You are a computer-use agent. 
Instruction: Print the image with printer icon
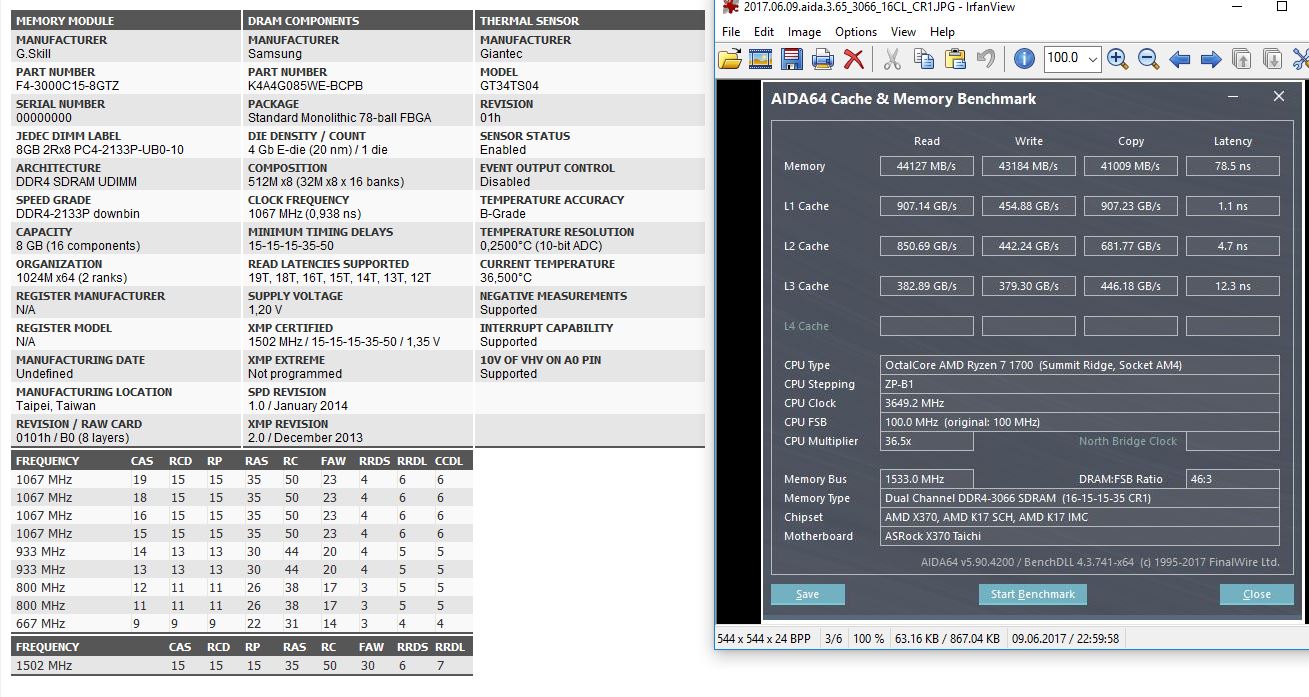pyautogui.click(x=823, y=59)
